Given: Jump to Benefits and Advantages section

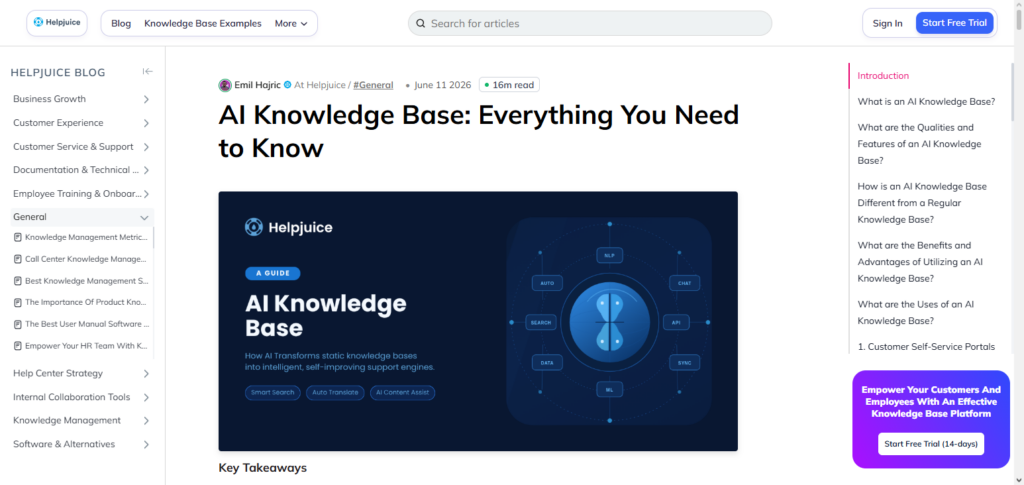Looking at the screenshot, I should [x=920, y=262].
